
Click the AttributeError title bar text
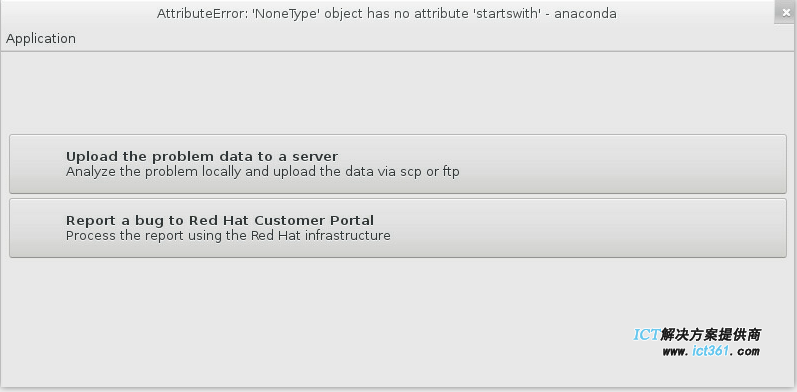point(386,14)
